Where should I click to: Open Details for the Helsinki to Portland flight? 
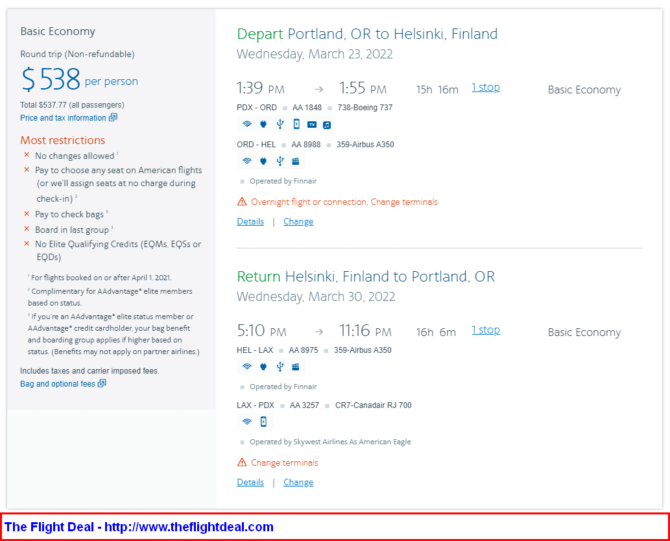point(250,482)
